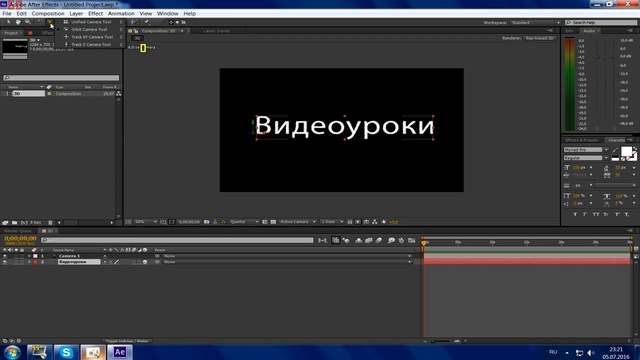Open the Animation menu
640x360 pixels.
[121, 13]
